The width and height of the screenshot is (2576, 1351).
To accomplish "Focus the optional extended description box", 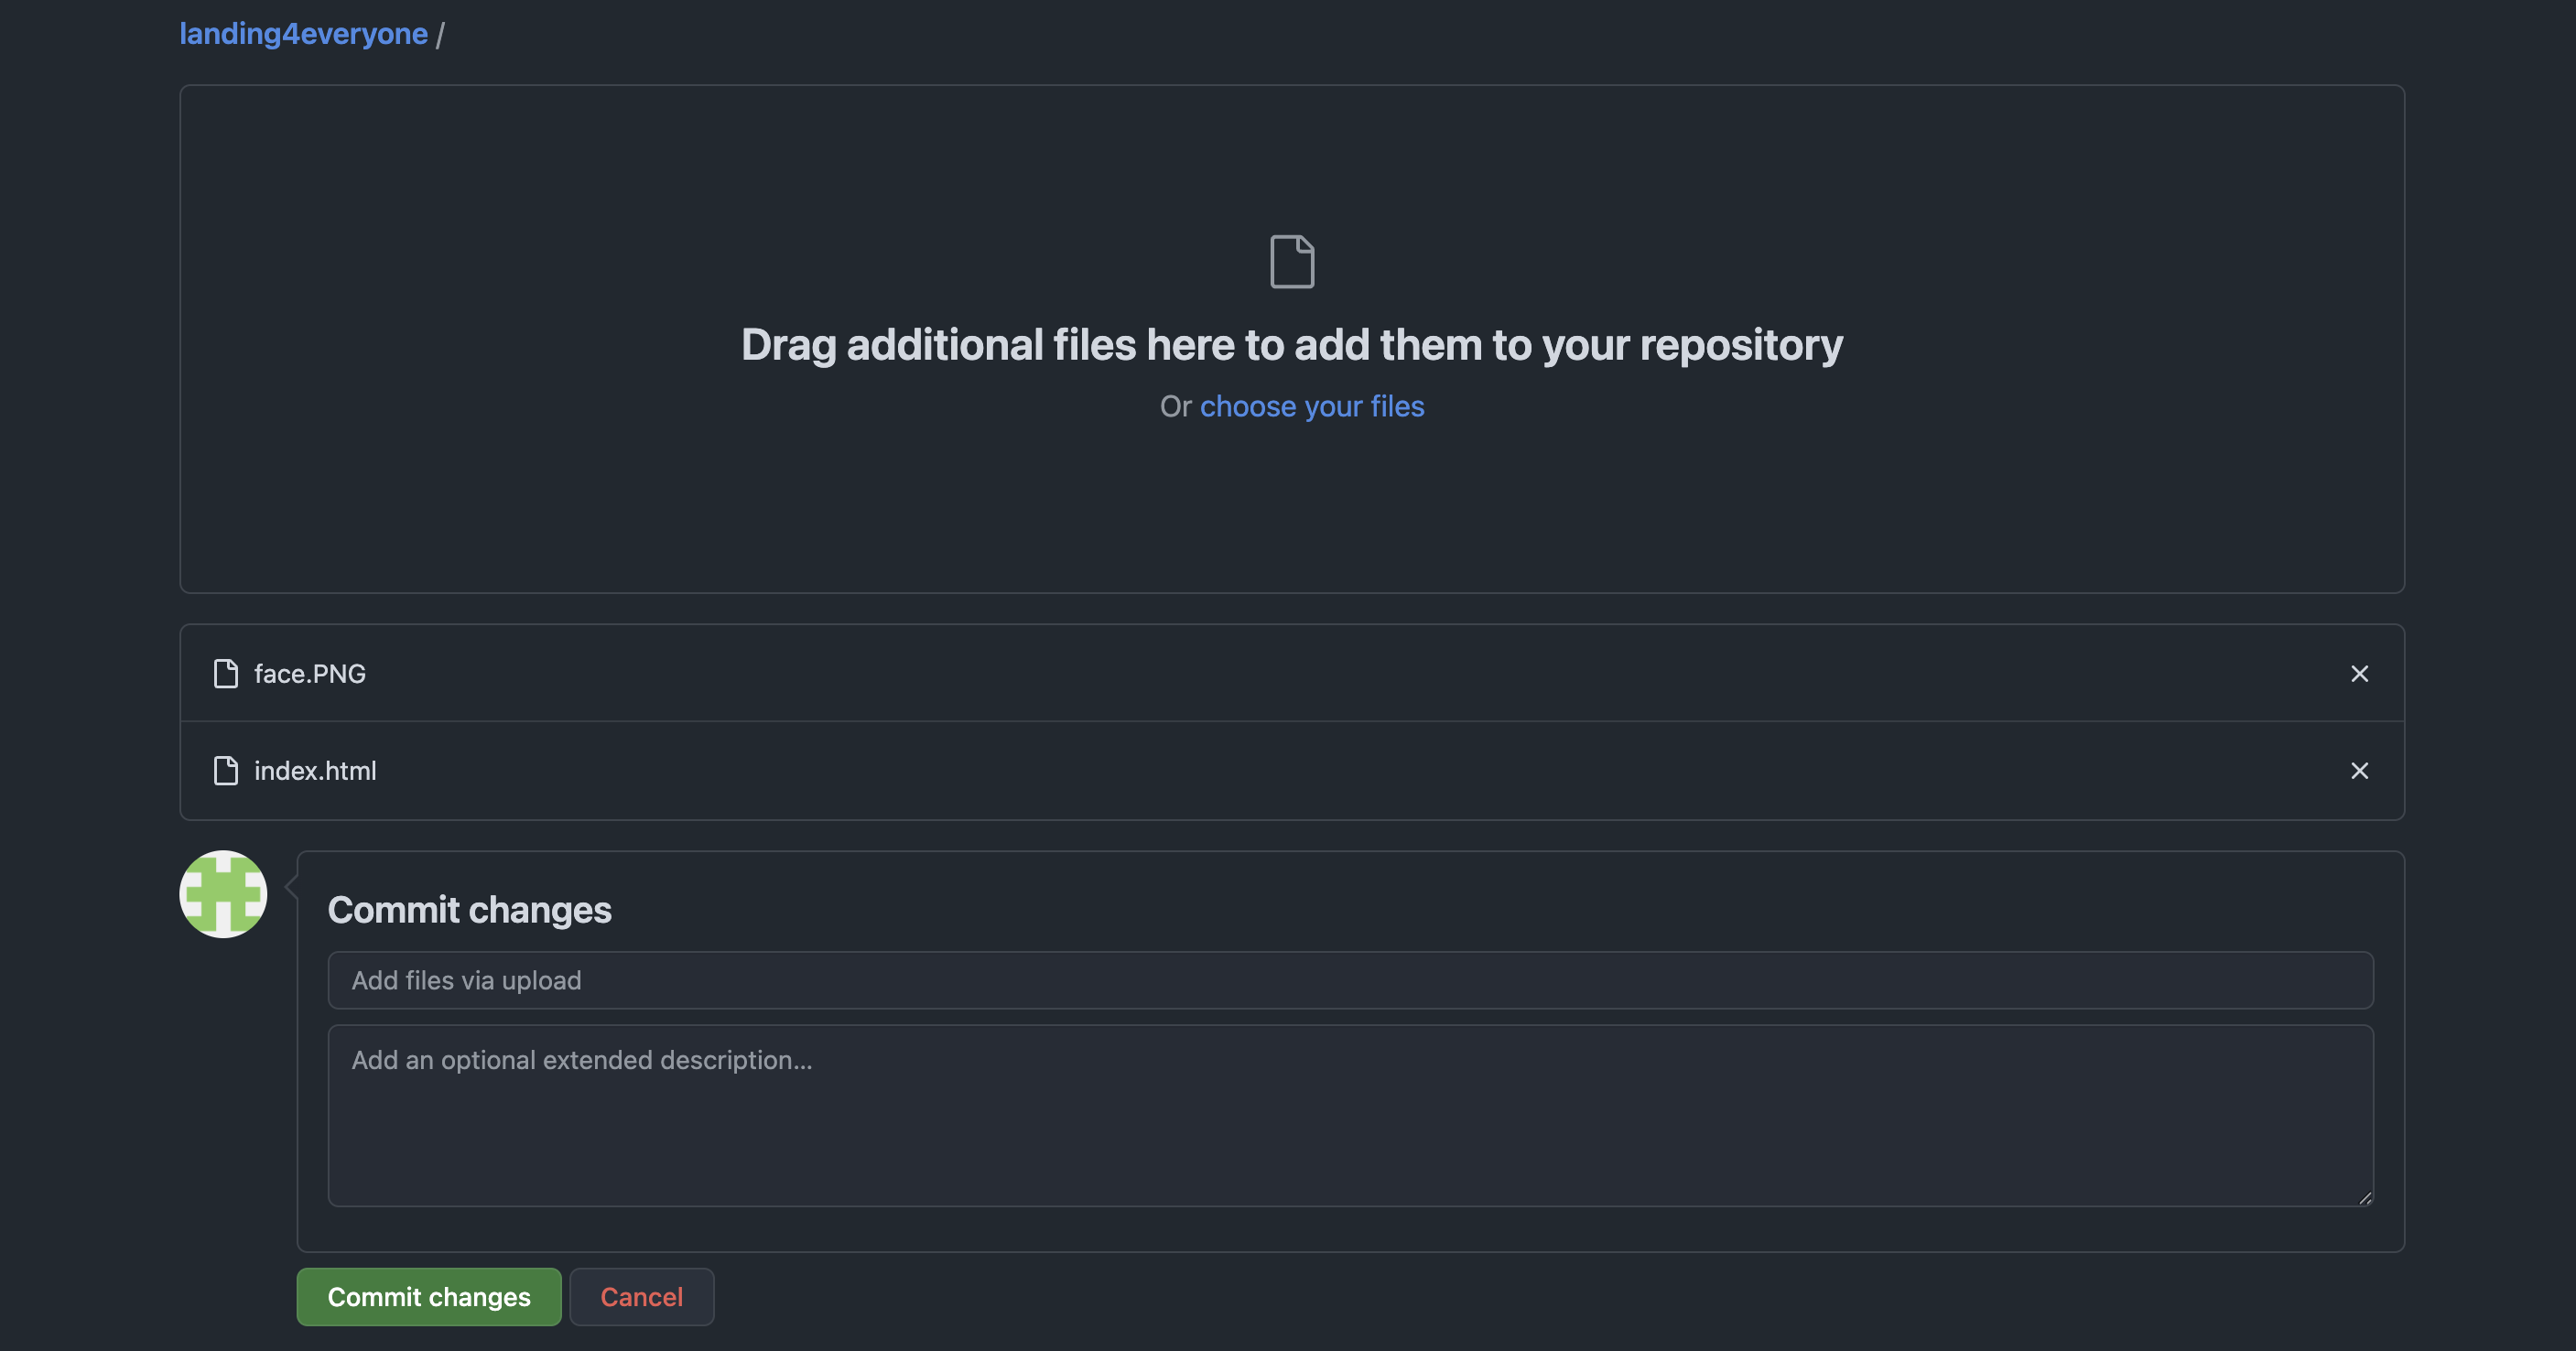I will [1350, 1115].
